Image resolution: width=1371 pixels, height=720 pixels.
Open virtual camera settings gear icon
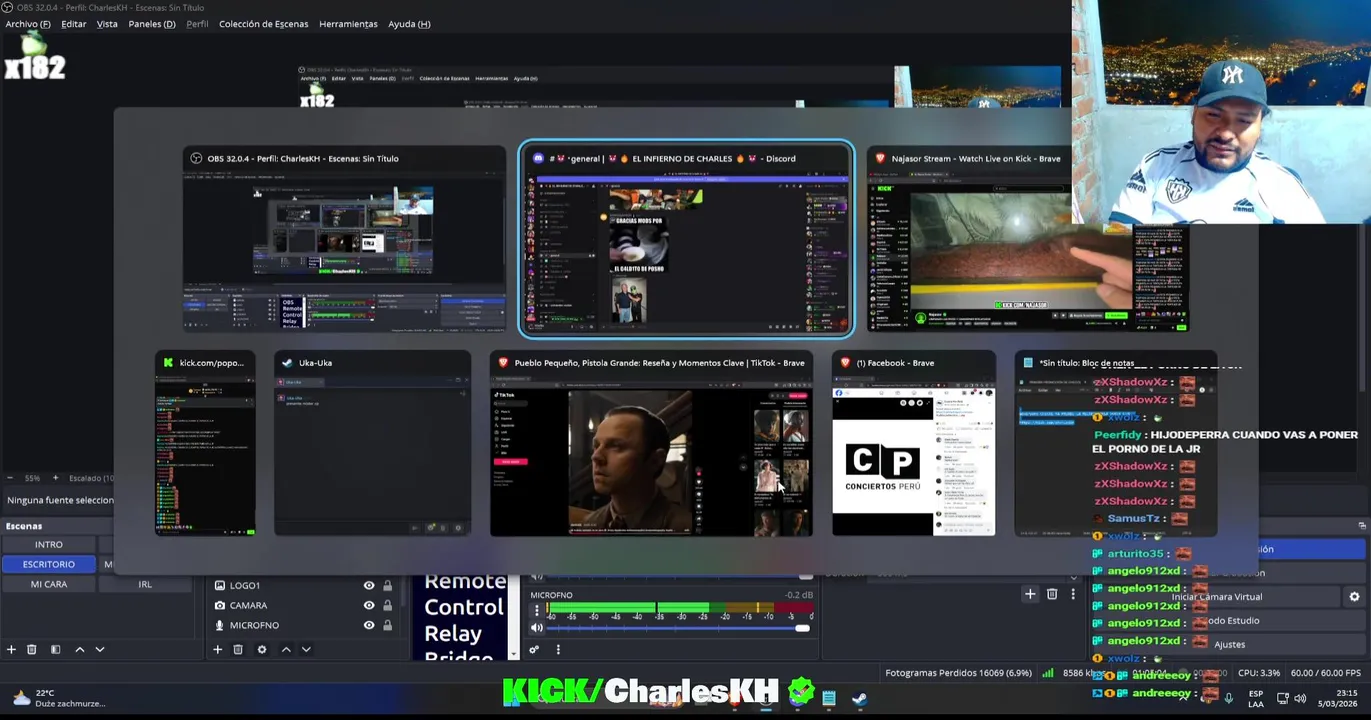1354,597
